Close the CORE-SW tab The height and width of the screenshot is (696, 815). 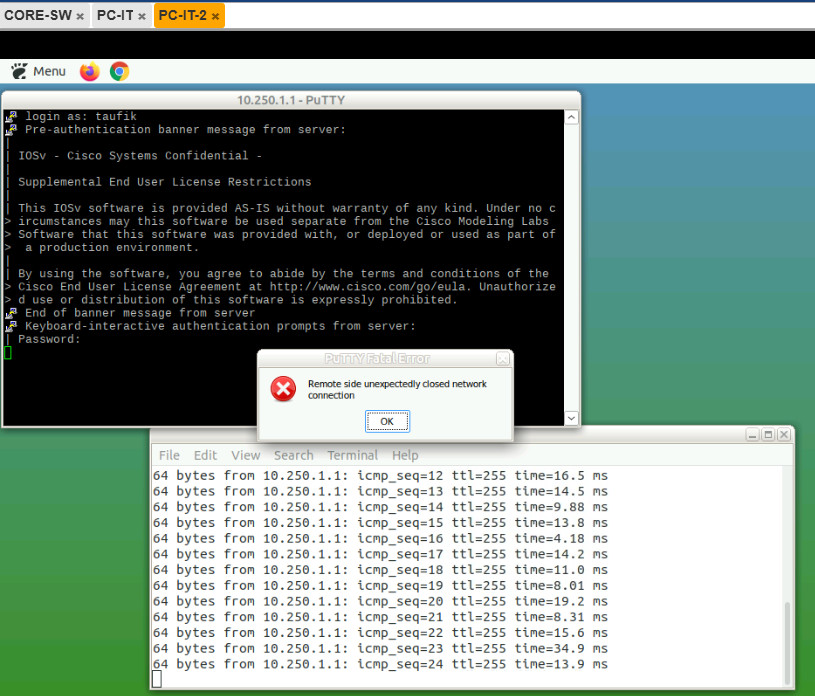pos(80,16)
